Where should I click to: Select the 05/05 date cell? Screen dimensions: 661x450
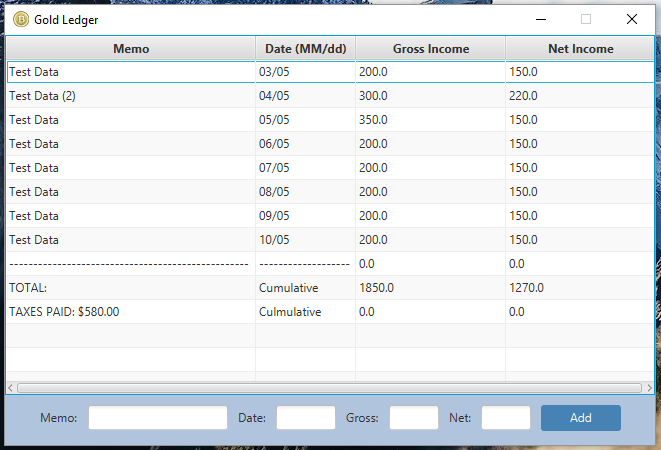click(305, 120)
